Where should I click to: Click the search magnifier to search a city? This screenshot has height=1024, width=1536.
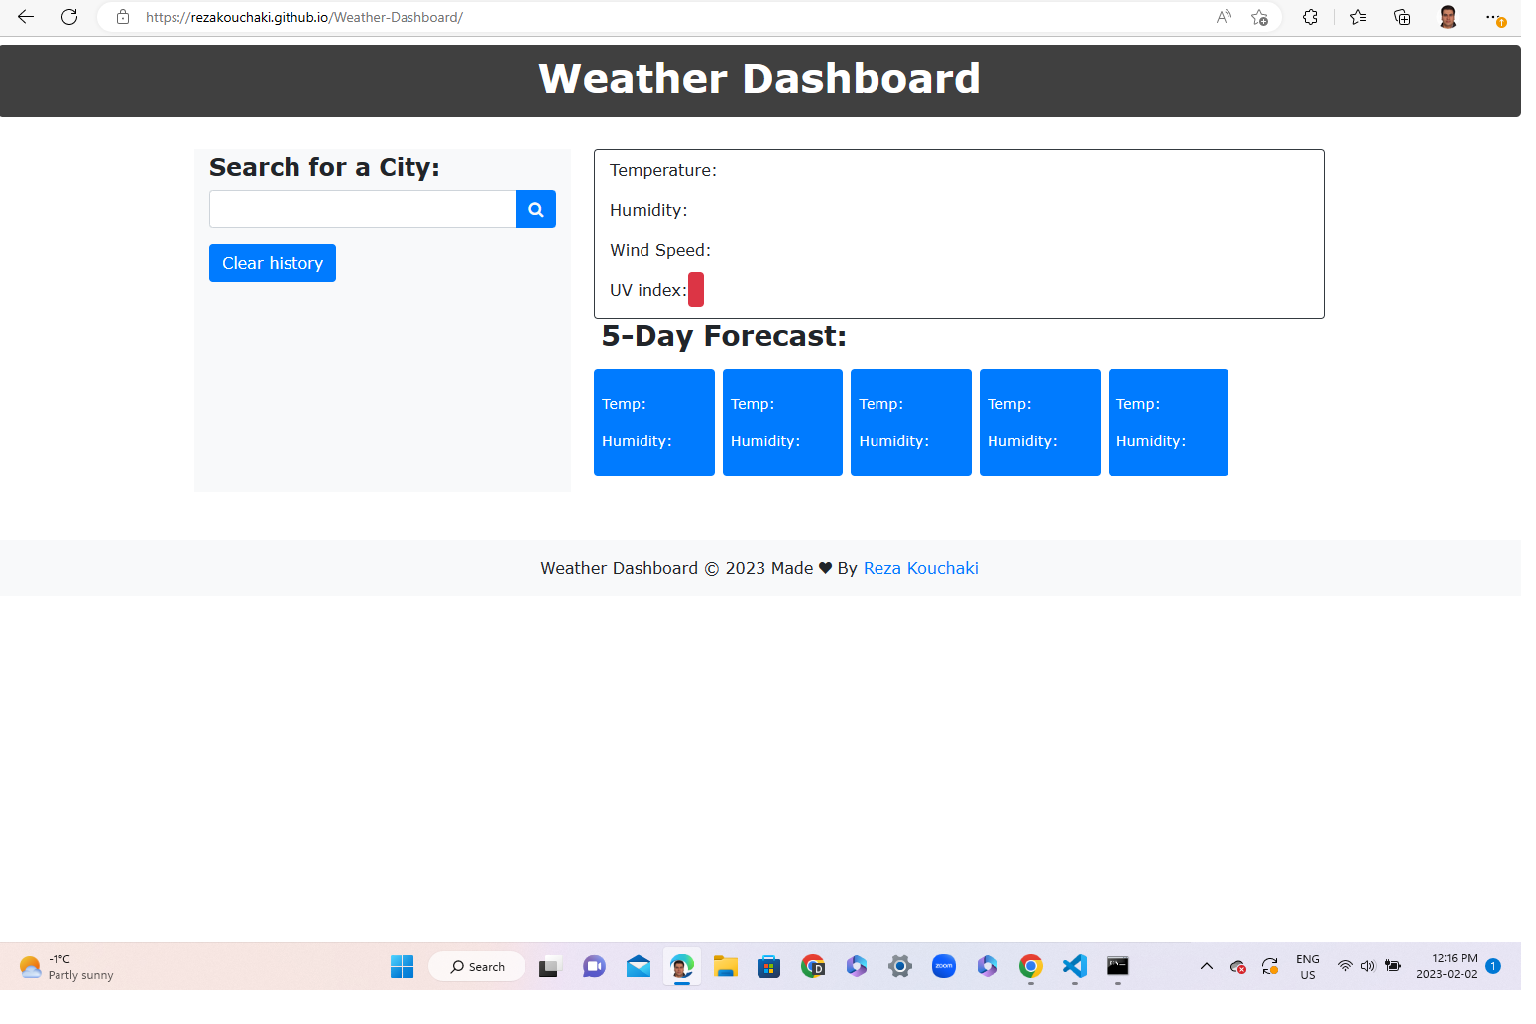(x=535, y=209)
